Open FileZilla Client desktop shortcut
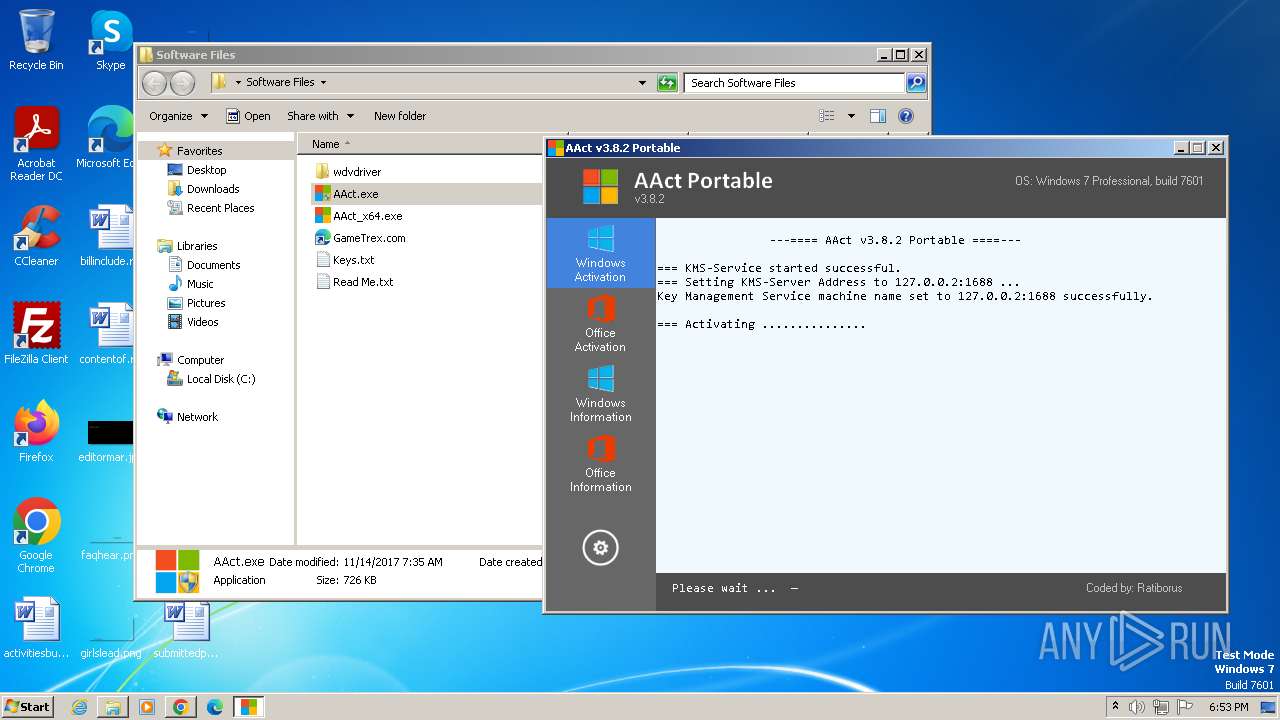Screen dimensions: 1280x720 coord(36,334)
